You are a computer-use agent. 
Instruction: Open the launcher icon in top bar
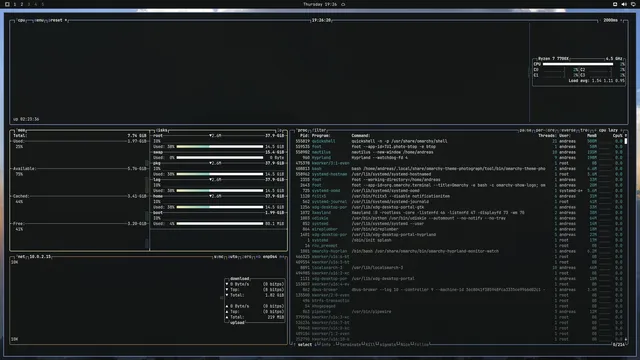click(x=7, y=4)
